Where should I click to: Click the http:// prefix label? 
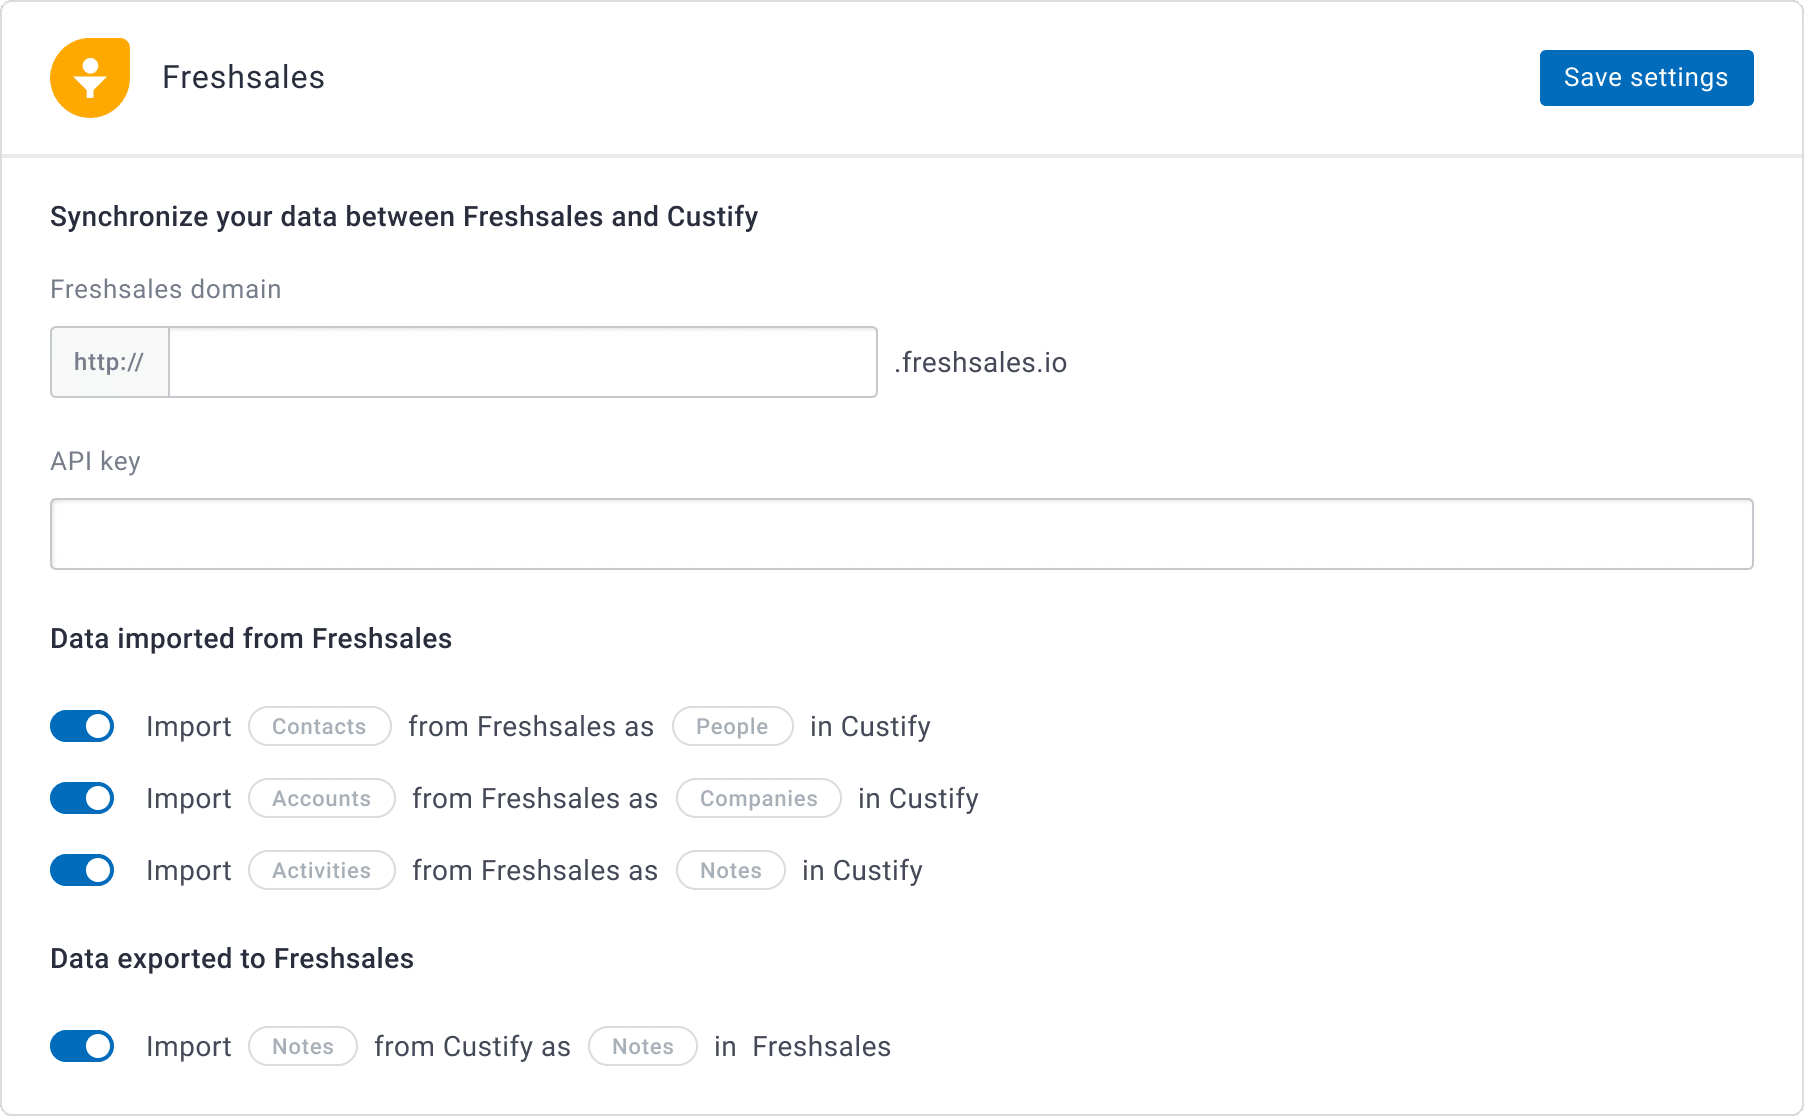[108, 362]
